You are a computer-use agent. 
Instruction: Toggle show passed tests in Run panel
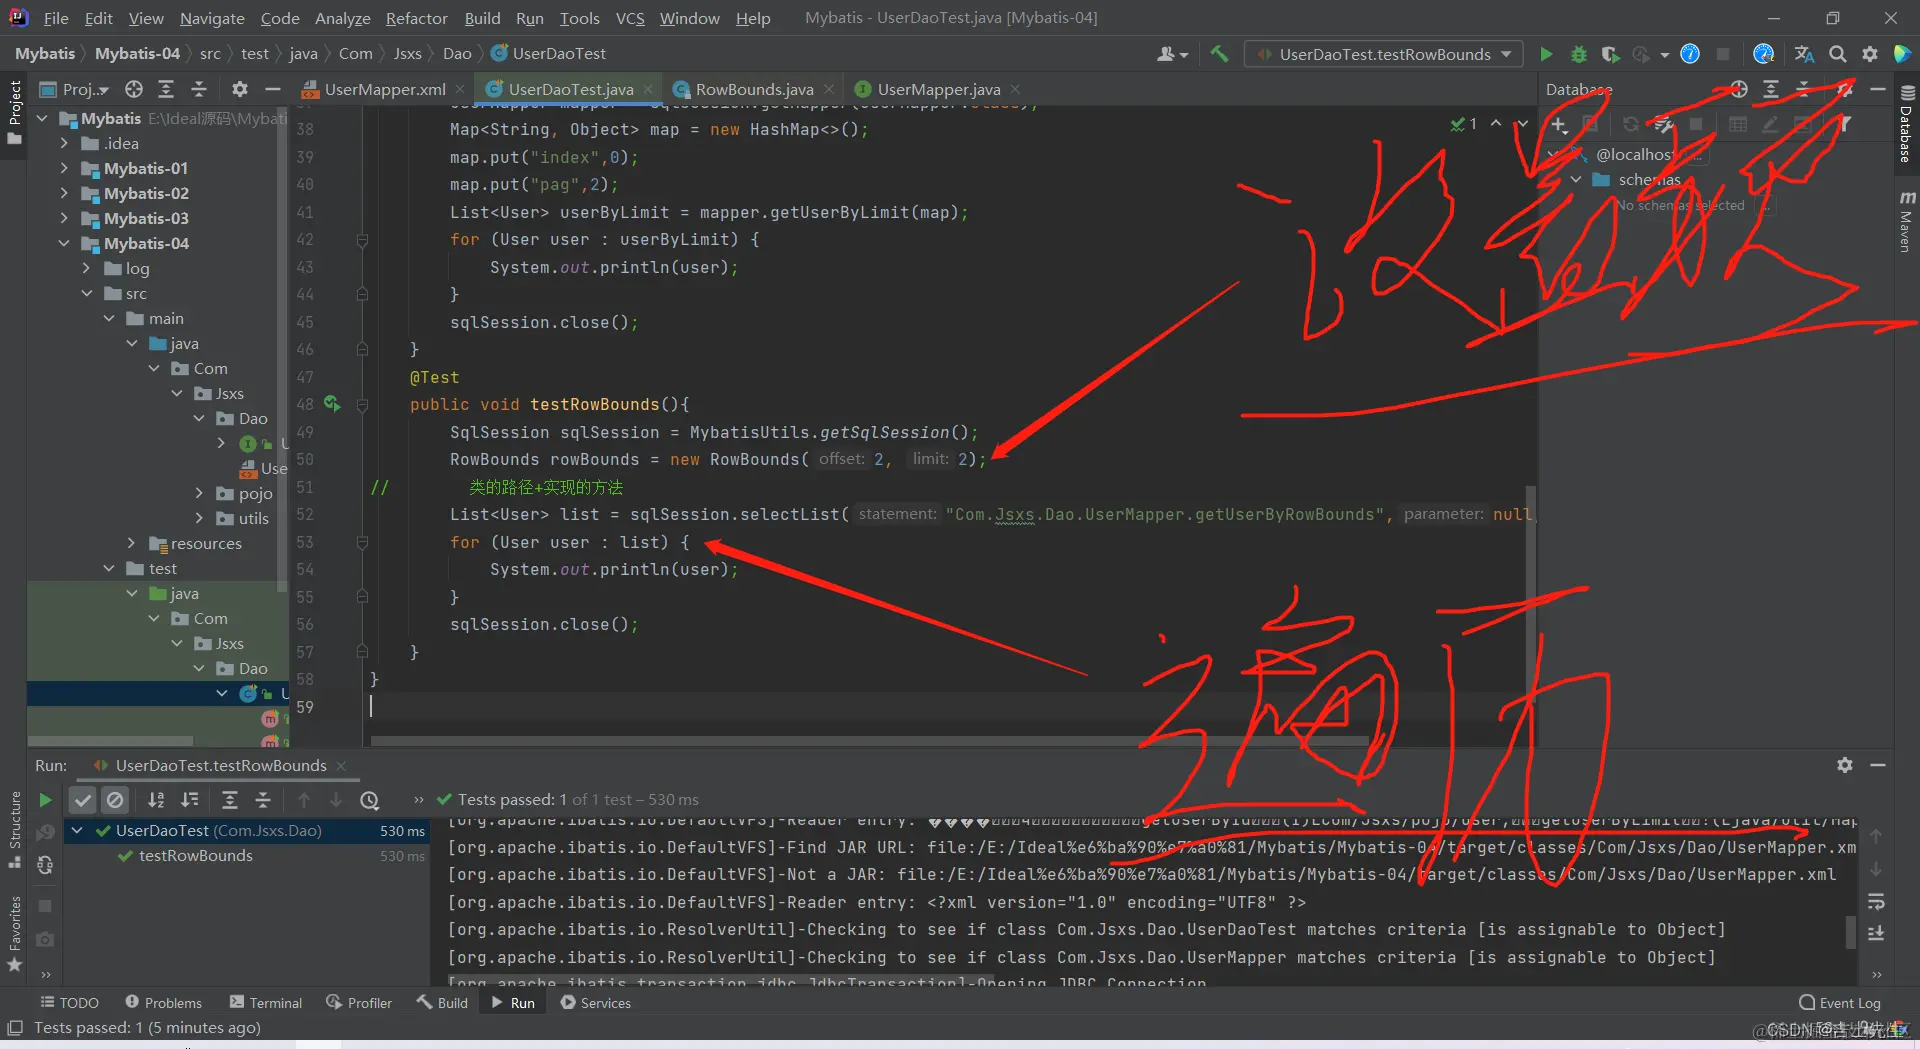point(83,800)
